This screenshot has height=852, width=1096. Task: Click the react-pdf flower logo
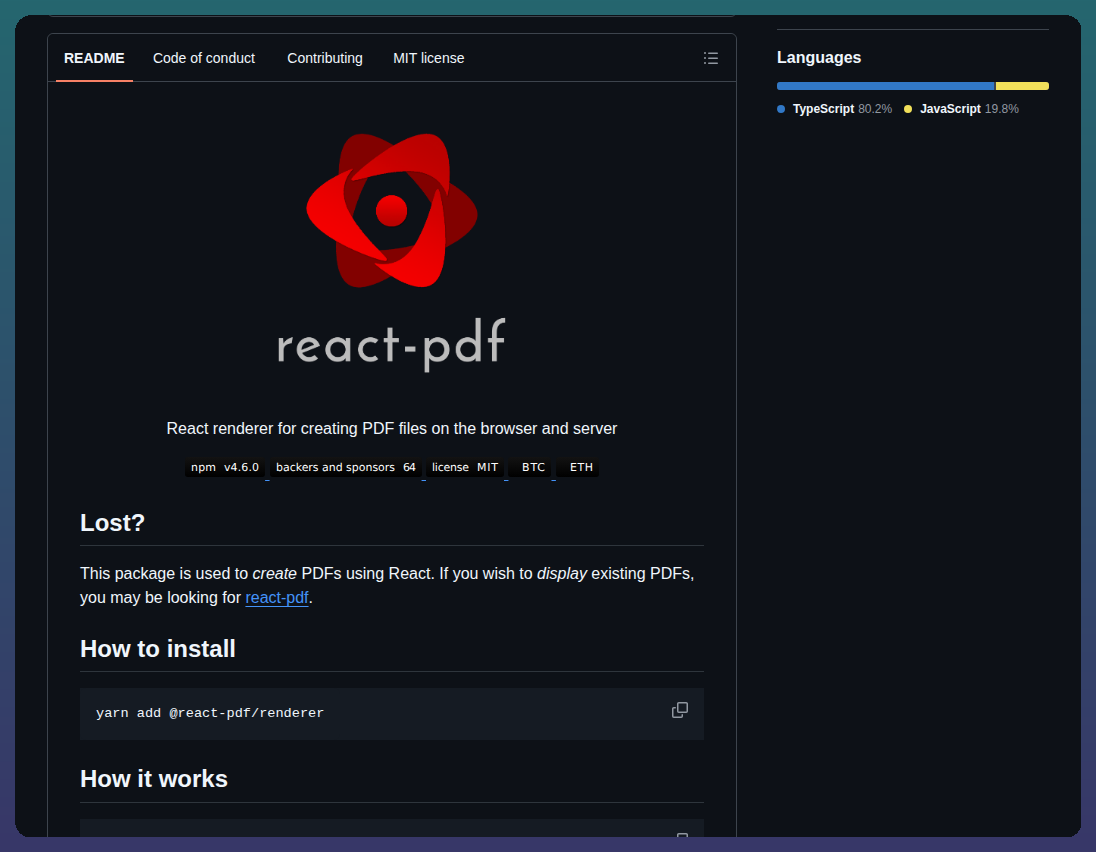coord(391,210)
